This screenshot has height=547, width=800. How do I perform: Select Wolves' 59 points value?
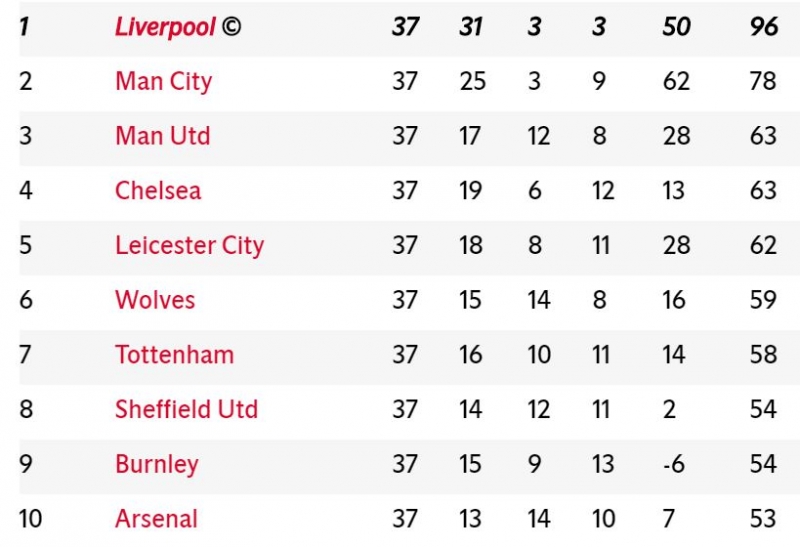(763, 299)
